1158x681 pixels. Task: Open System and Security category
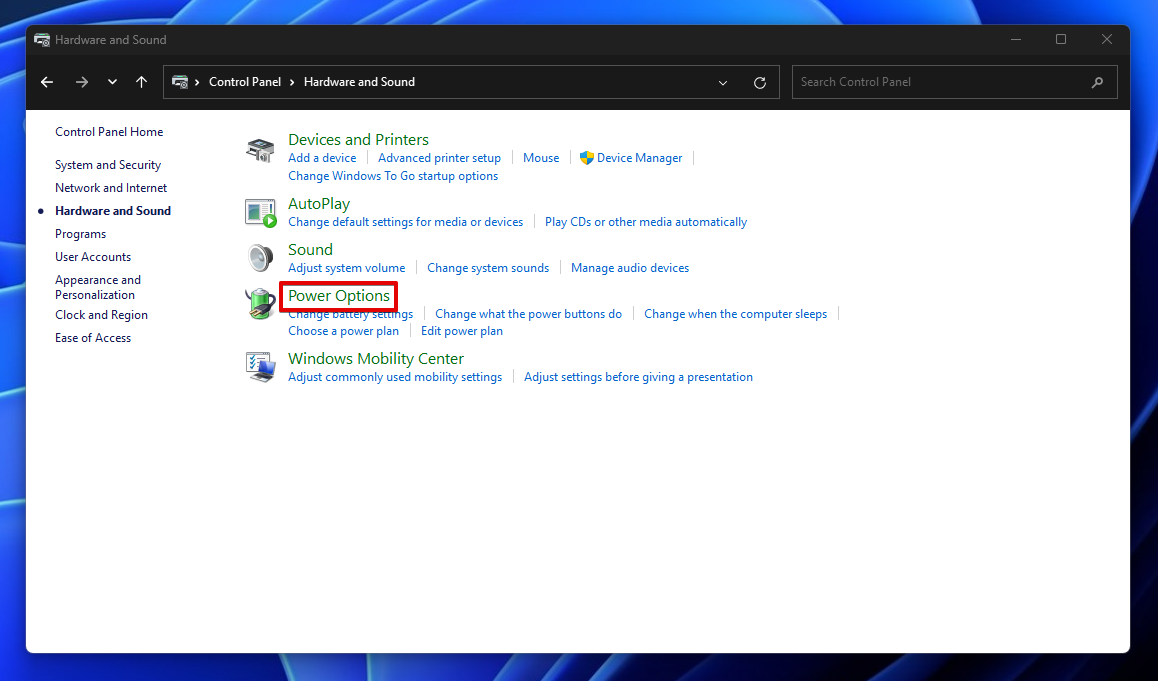108,165
